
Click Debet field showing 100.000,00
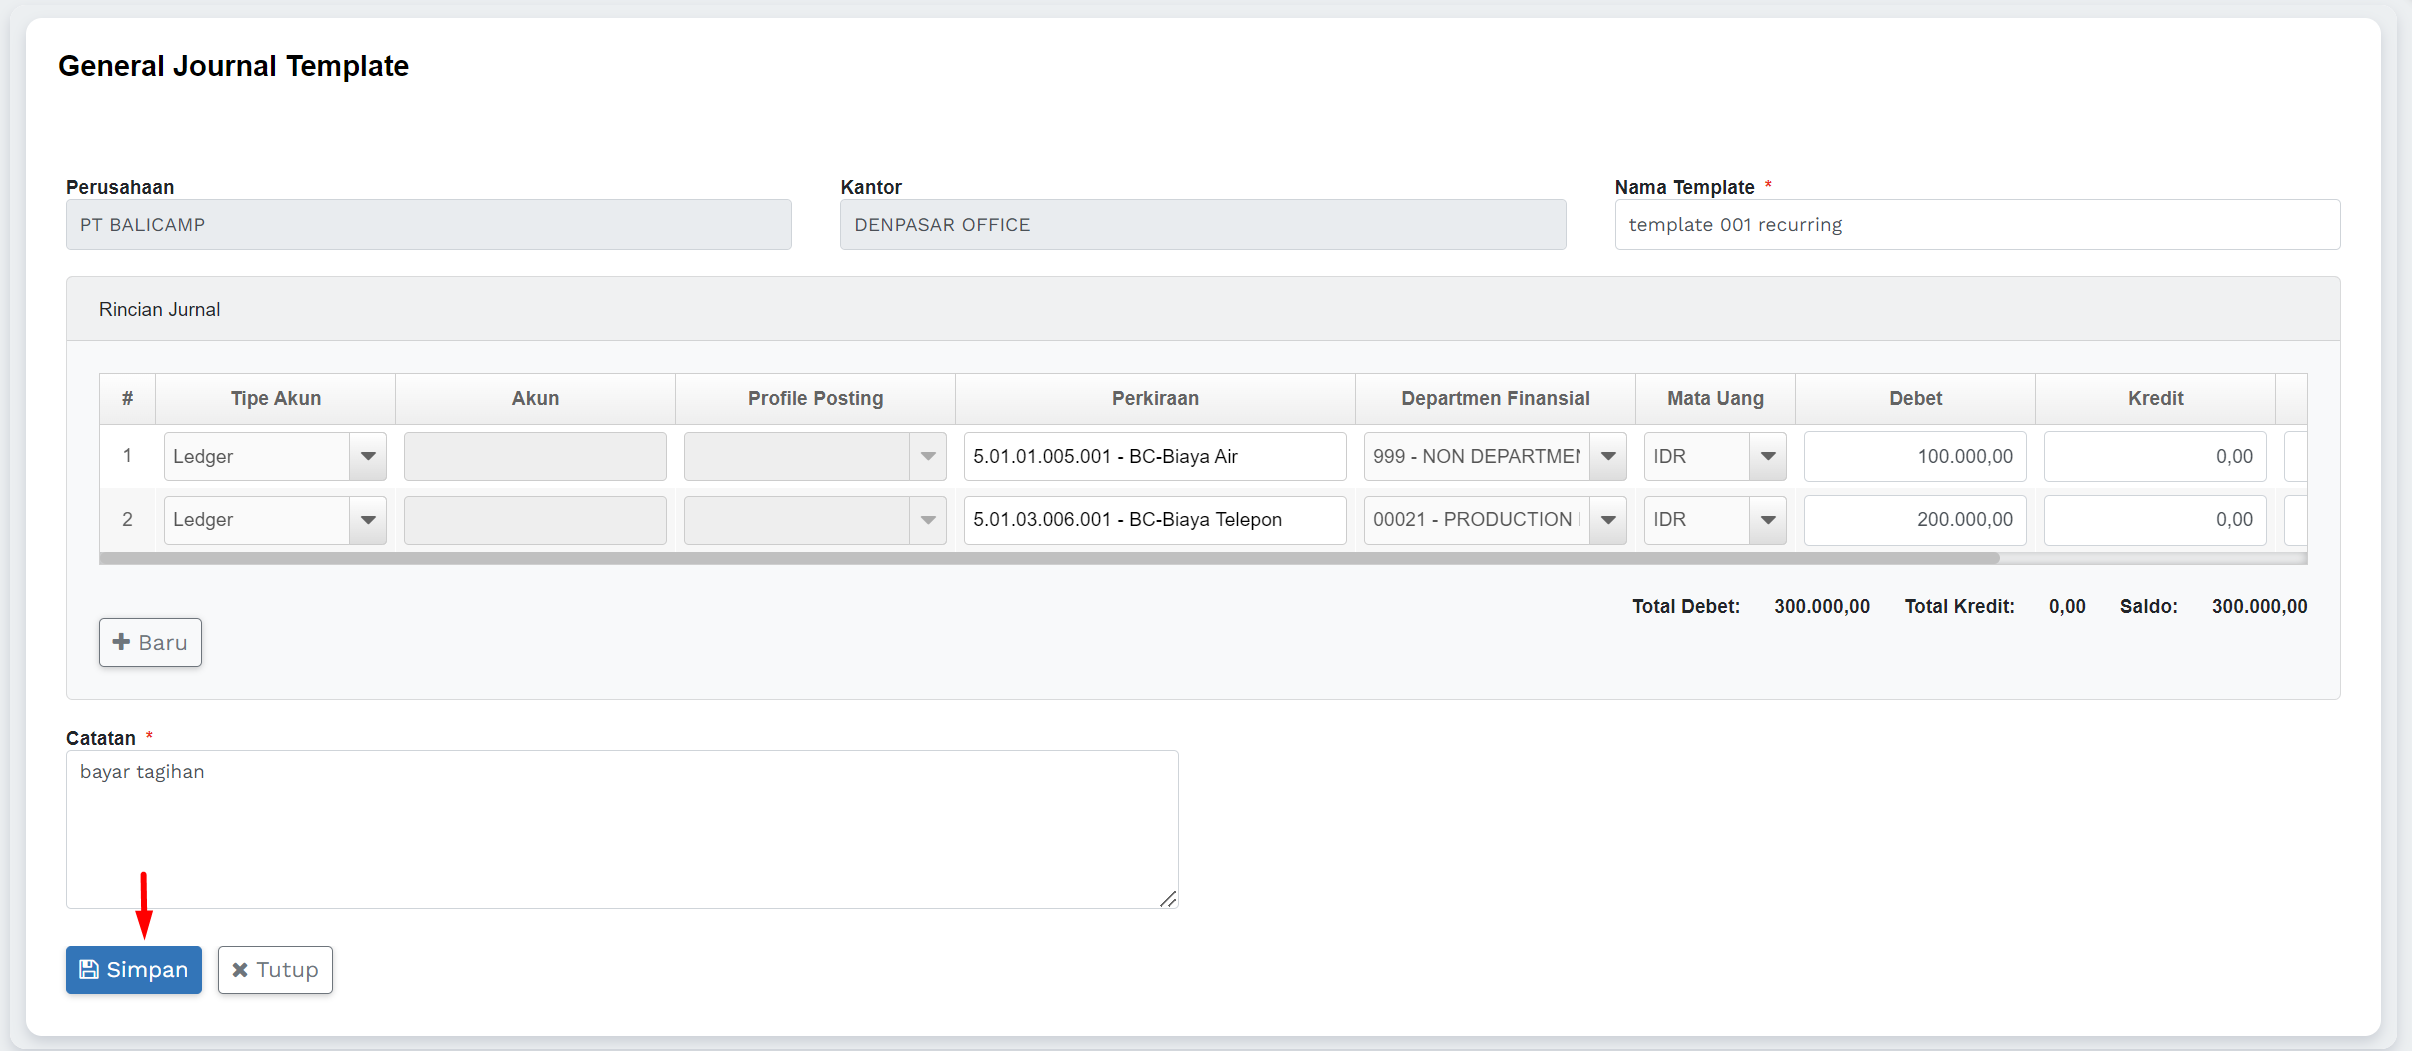click(1914, 457)
